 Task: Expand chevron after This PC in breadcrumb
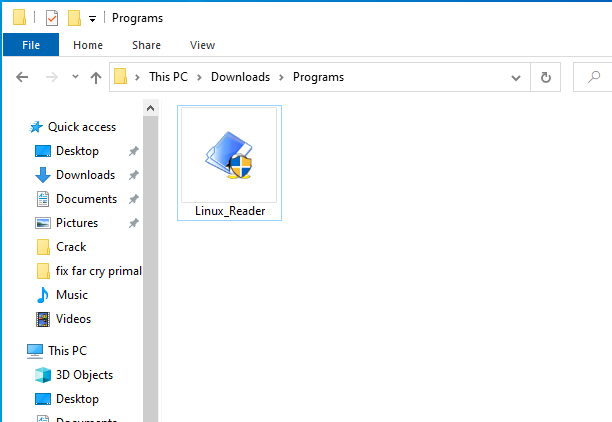pyautogui.click(x=199, y=77)
